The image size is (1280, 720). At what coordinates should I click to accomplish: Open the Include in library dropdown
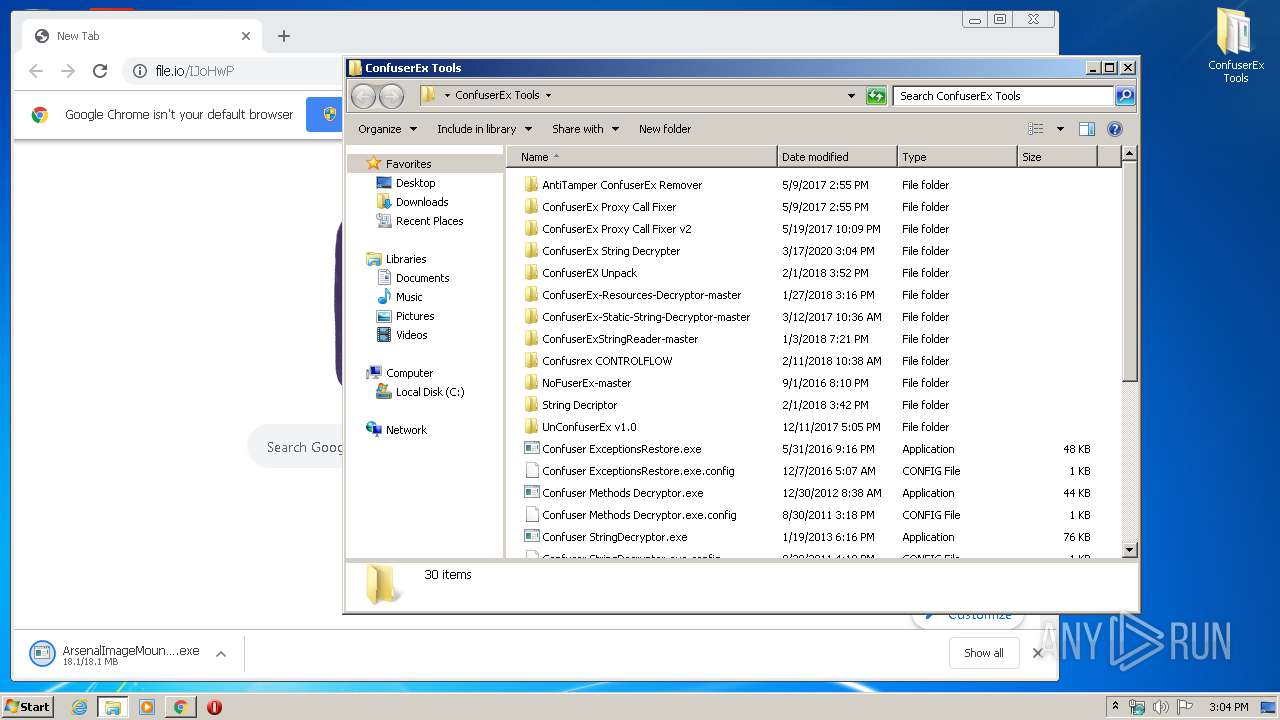pyautogui.click(x=484, y=129)
